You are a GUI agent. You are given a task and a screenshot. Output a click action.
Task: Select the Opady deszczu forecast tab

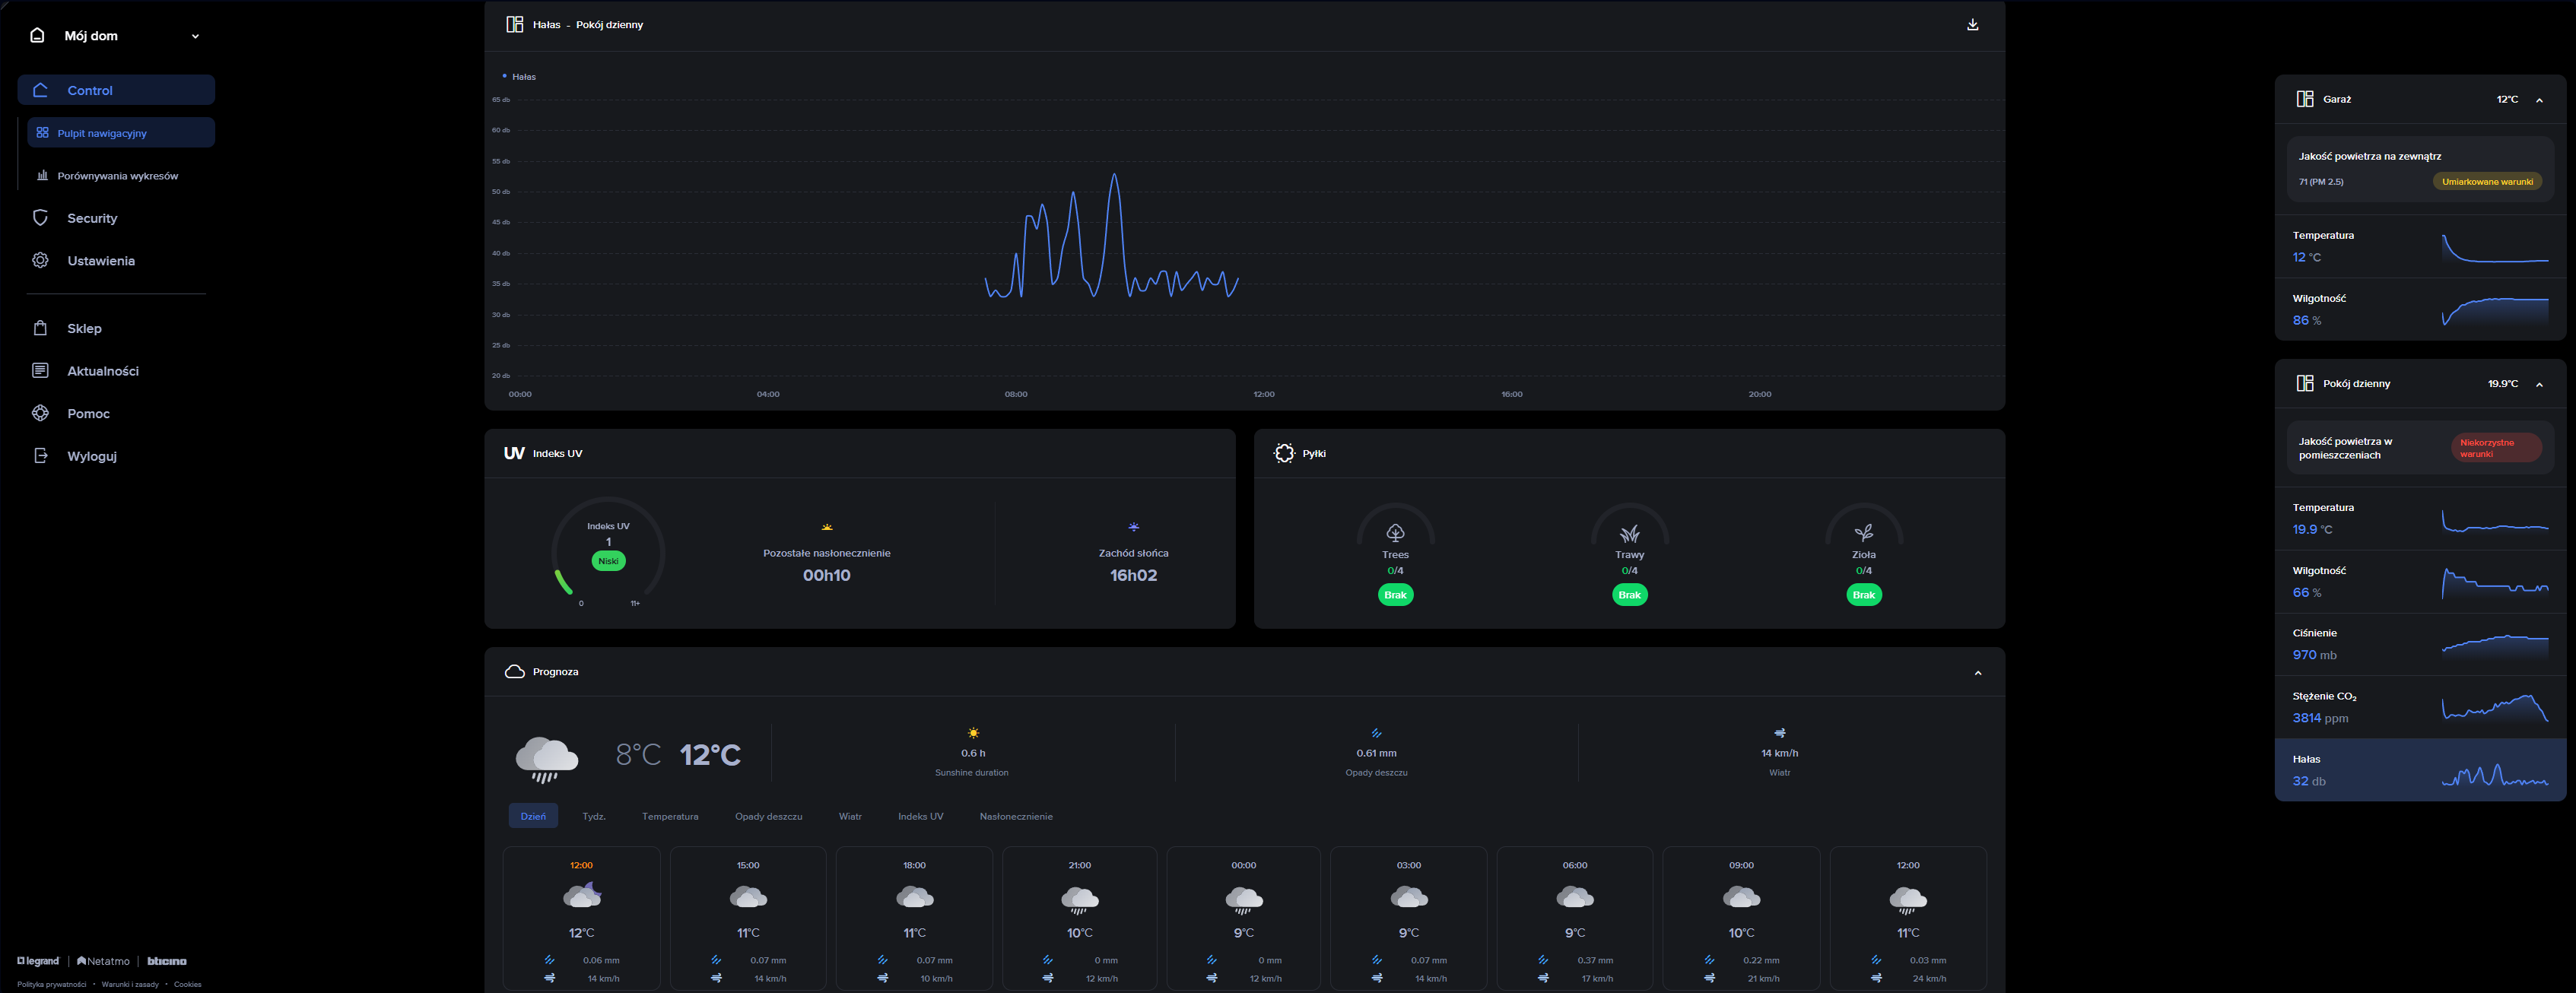768,816
